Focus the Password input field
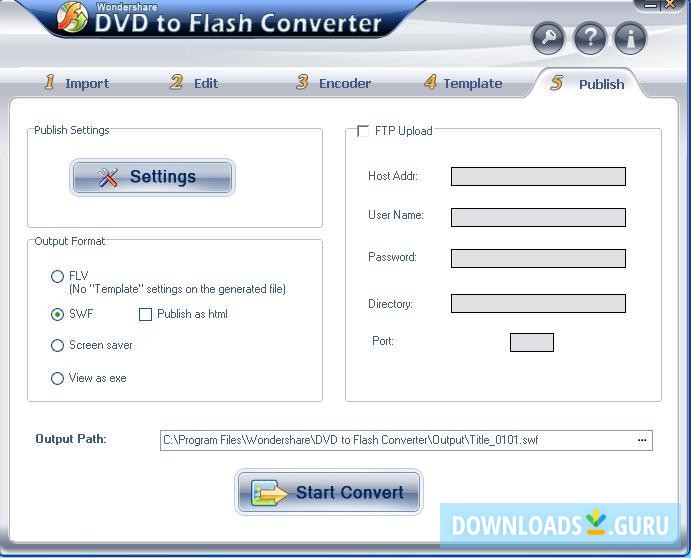Image resolution: width=691 pixels, height=558 pixels. (x=538, y=258)
